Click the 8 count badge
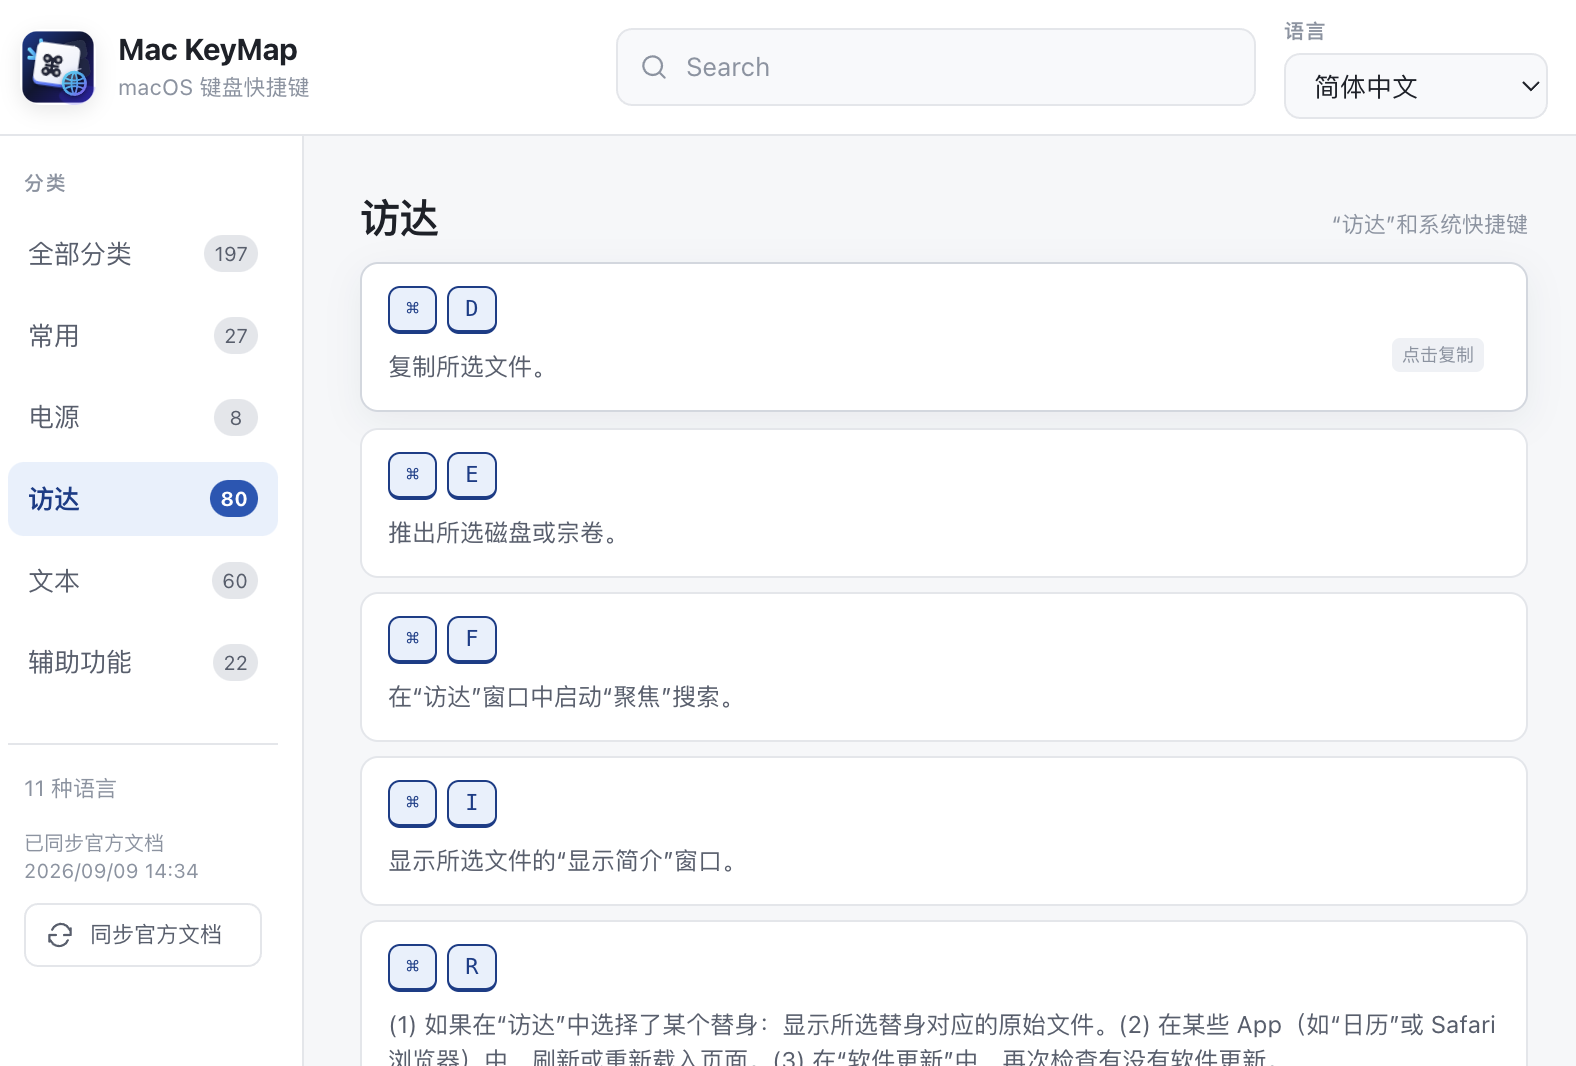 pos(236,418)
